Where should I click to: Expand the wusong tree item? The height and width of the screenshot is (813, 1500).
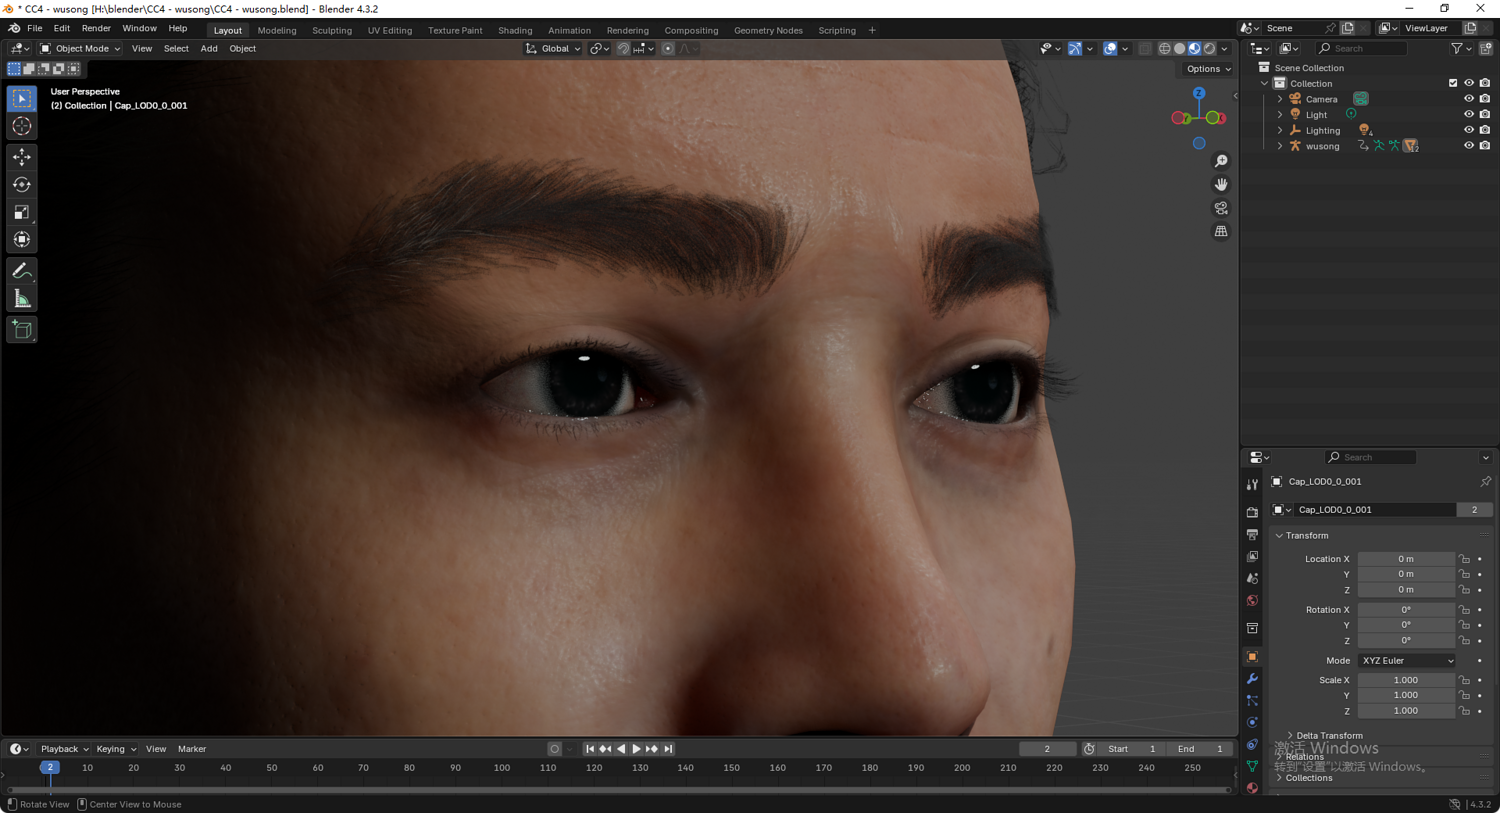point(1280,146)
